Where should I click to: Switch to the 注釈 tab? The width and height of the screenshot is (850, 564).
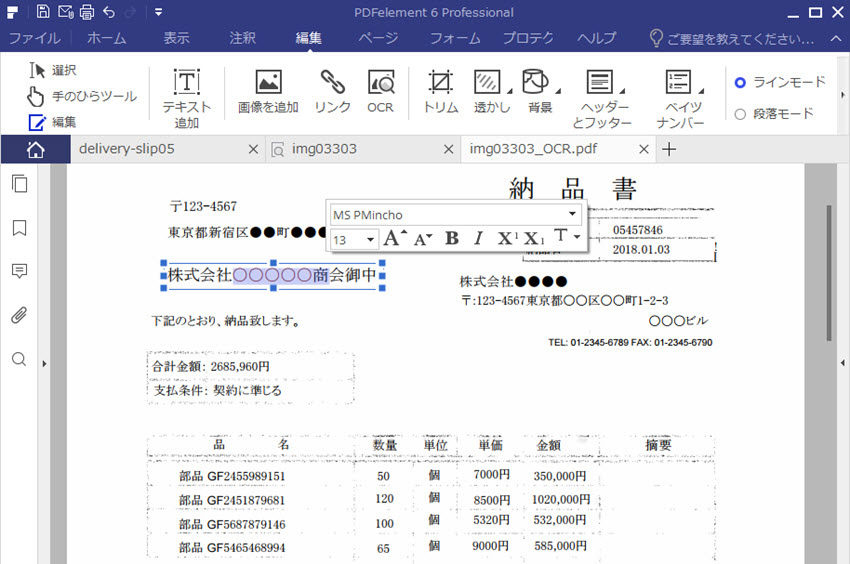pos(242,38)
